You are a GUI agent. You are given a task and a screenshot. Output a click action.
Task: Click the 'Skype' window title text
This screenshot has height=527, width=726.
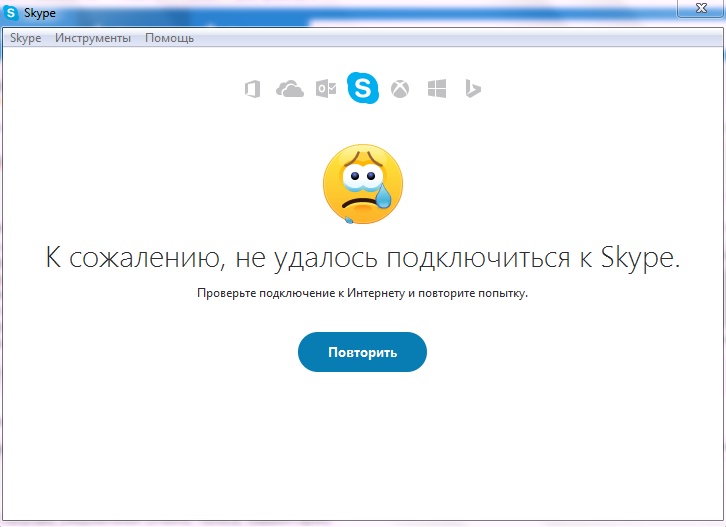(x=40, y=13)
